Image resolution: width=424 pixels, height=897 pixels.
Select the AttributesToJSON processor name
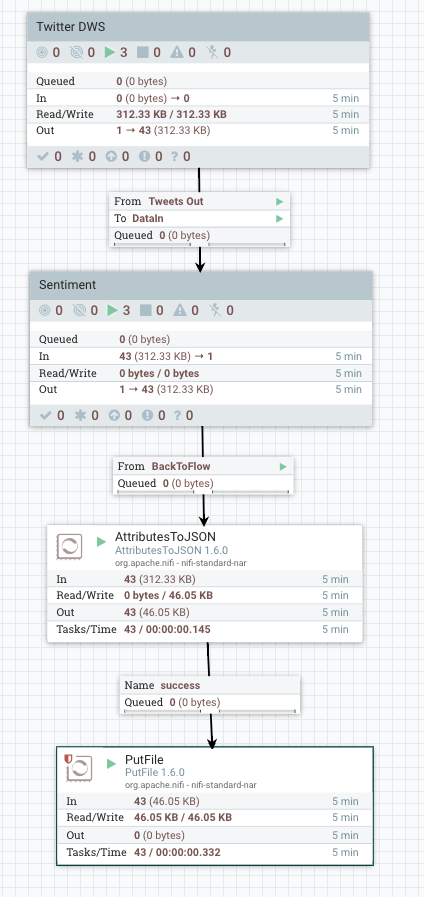(x=165, y=537)
